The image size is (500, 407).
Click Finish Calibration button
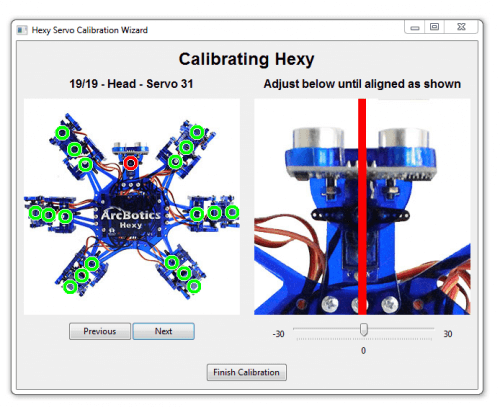coord(246,372)
